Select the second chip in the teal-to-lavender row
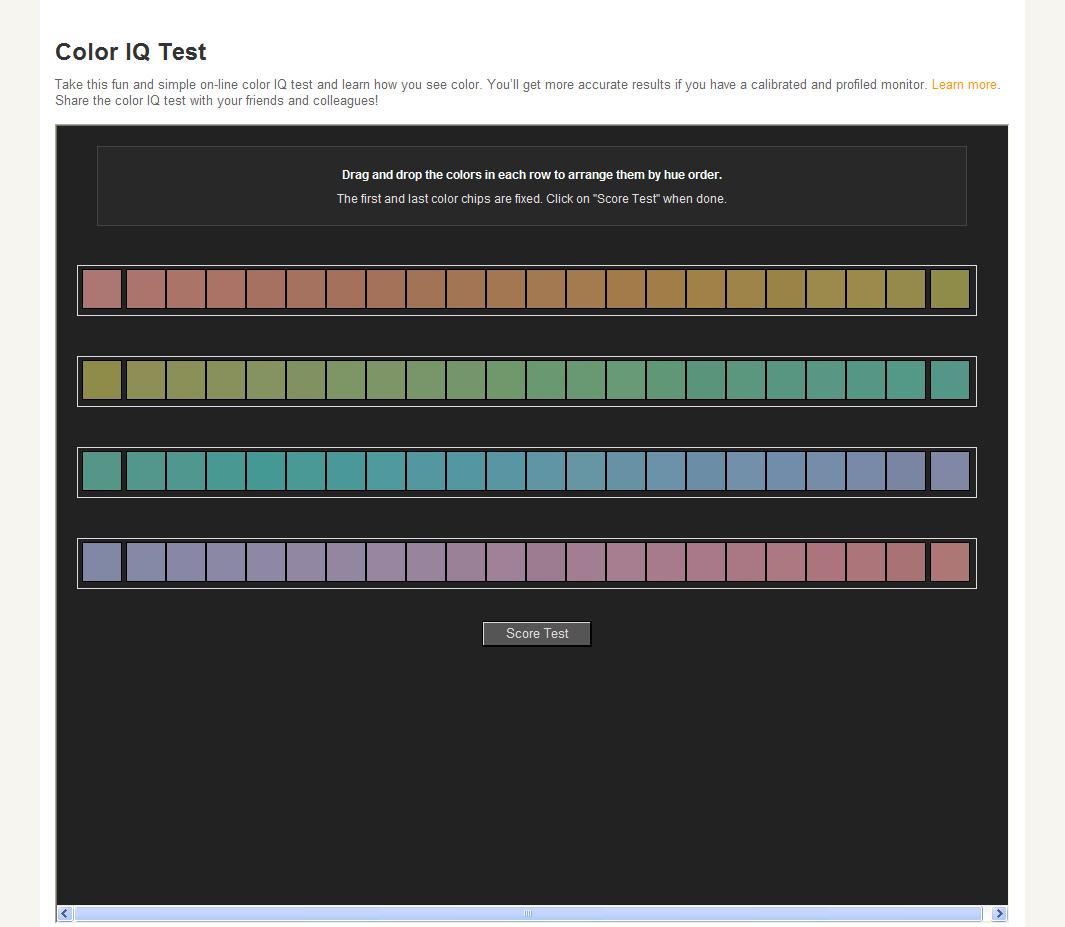Viewport: 1065px width, 927px height. [x=146, y=471]
